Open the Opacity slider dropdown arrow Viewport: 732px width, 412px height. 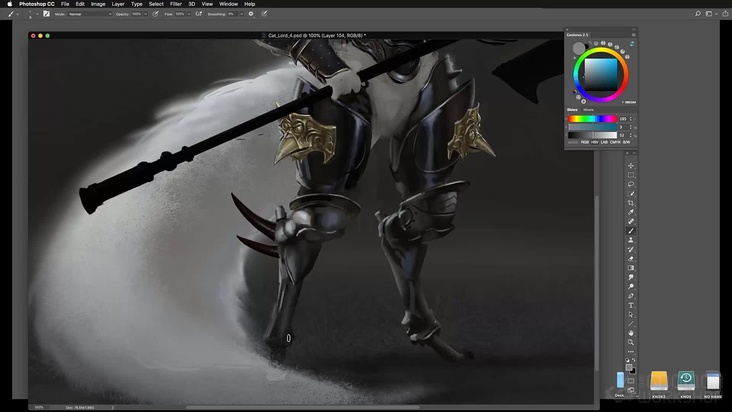(145, 14)
